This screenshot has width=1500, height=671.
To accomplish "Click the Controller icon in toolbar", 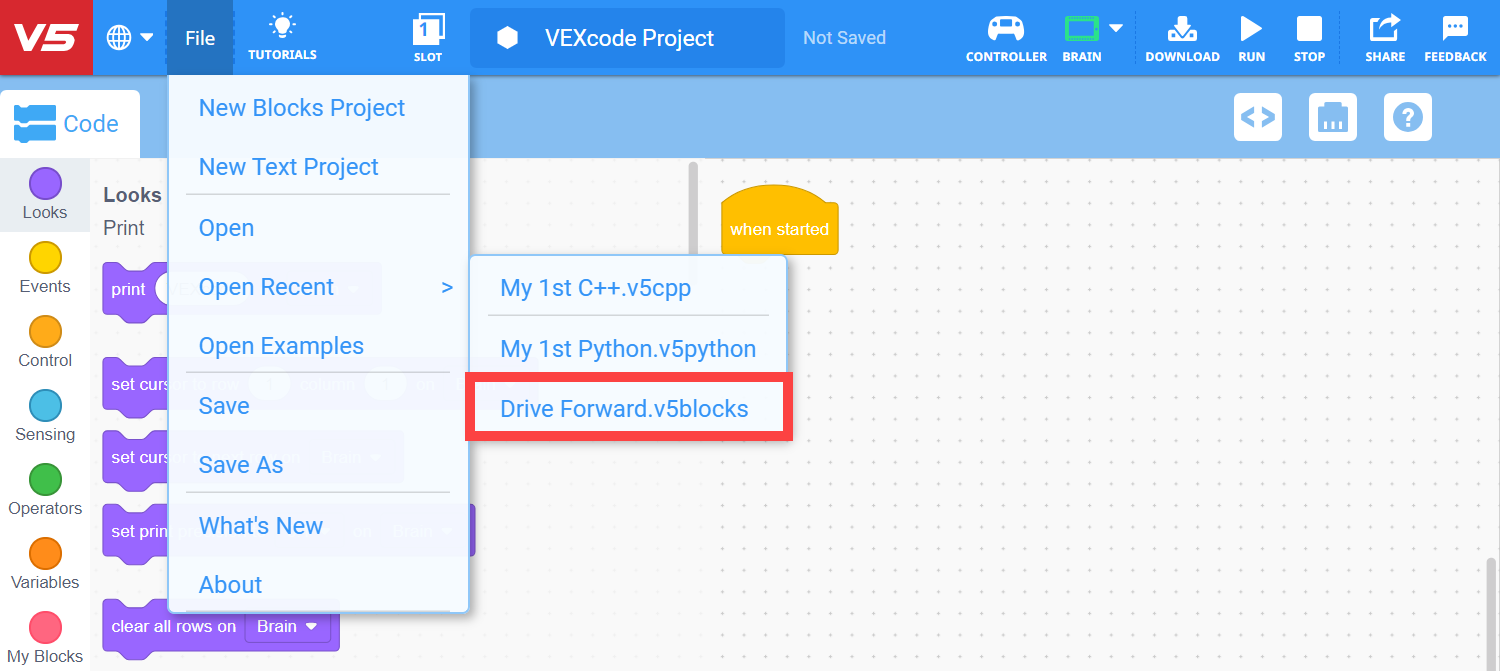I will 1006,30.
